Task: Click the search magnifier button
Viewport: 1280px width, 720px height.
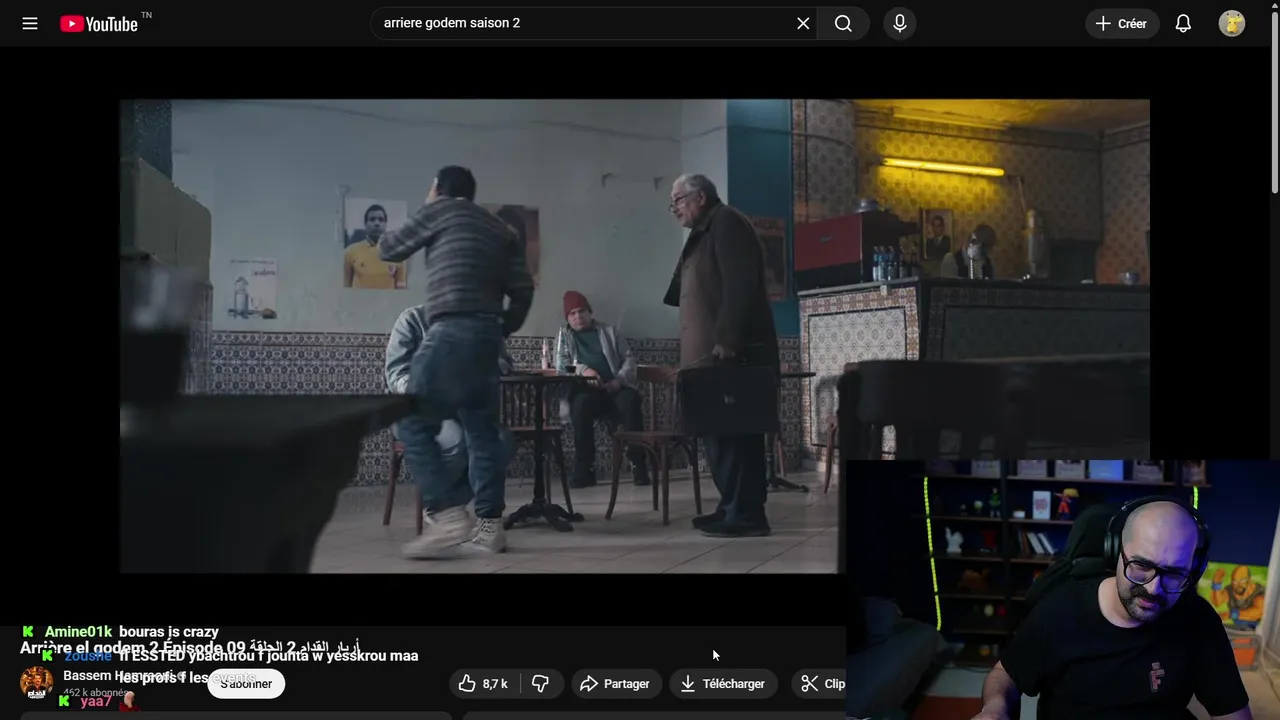Action: click(843, 23)
